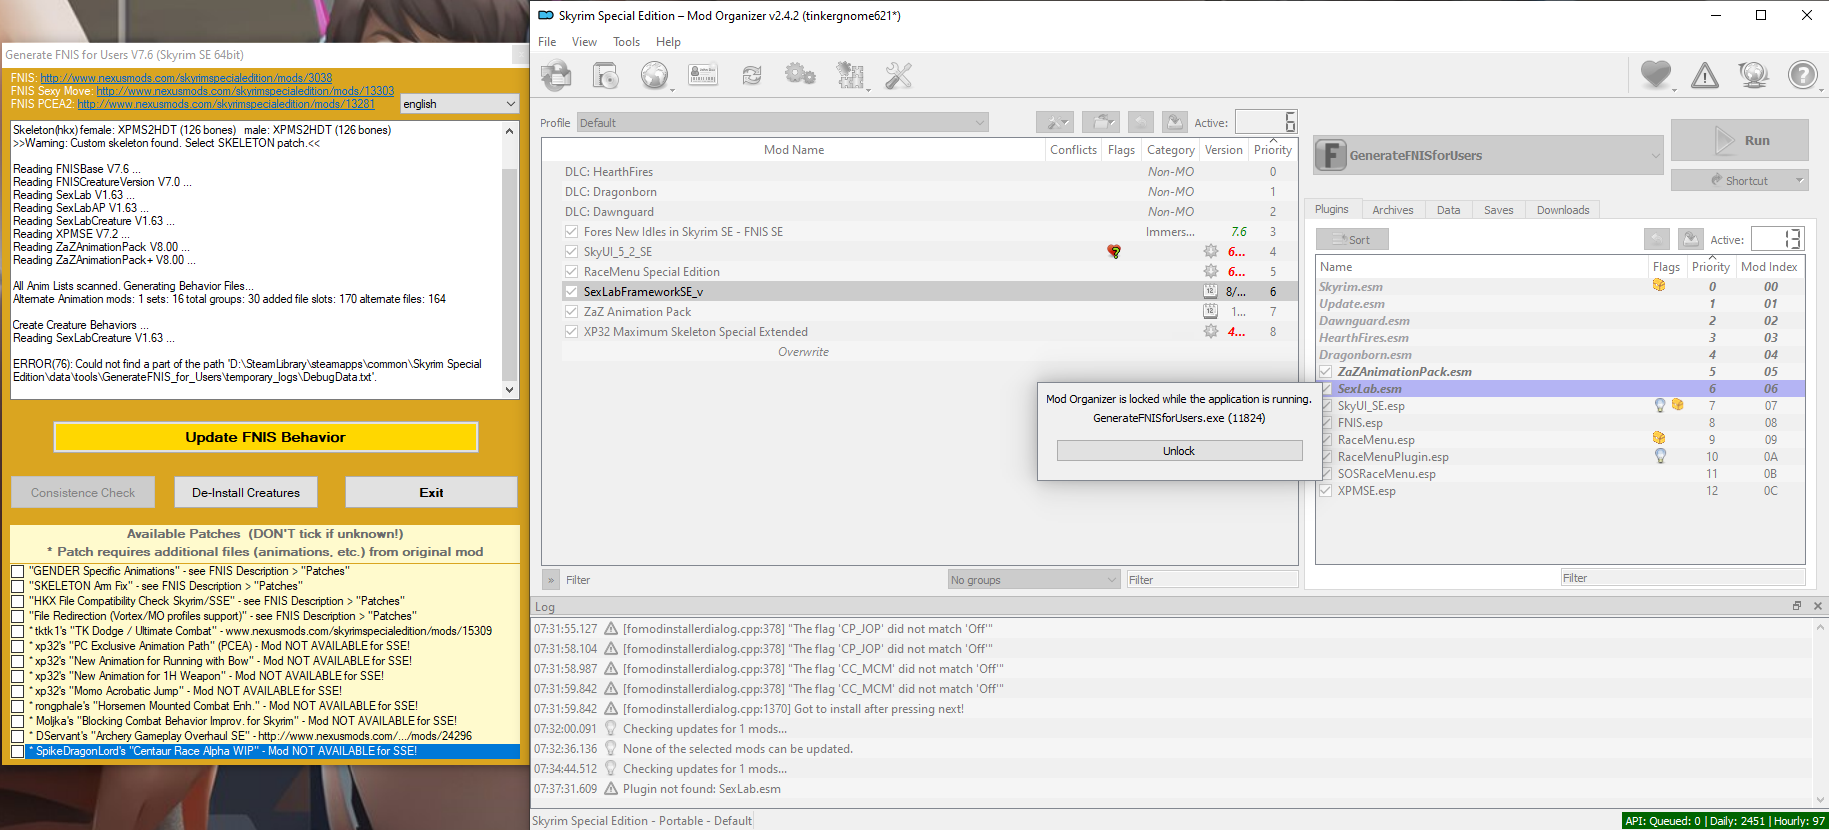1829x830 pixels.
Task: Open the instance manager toolbar icon
Action: point(556,75)
